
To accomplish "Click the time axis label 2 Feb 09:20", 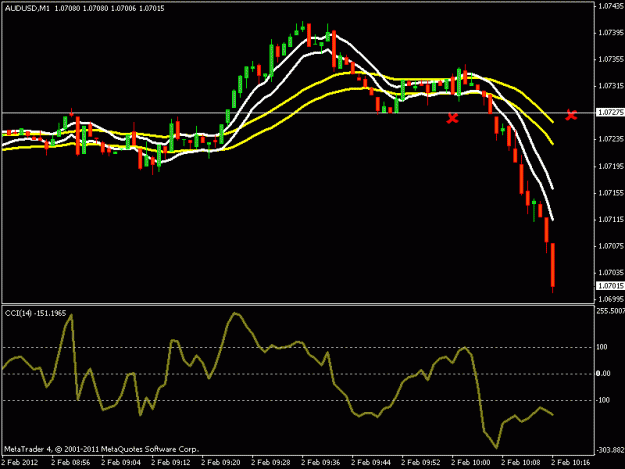I will point(221,462).
